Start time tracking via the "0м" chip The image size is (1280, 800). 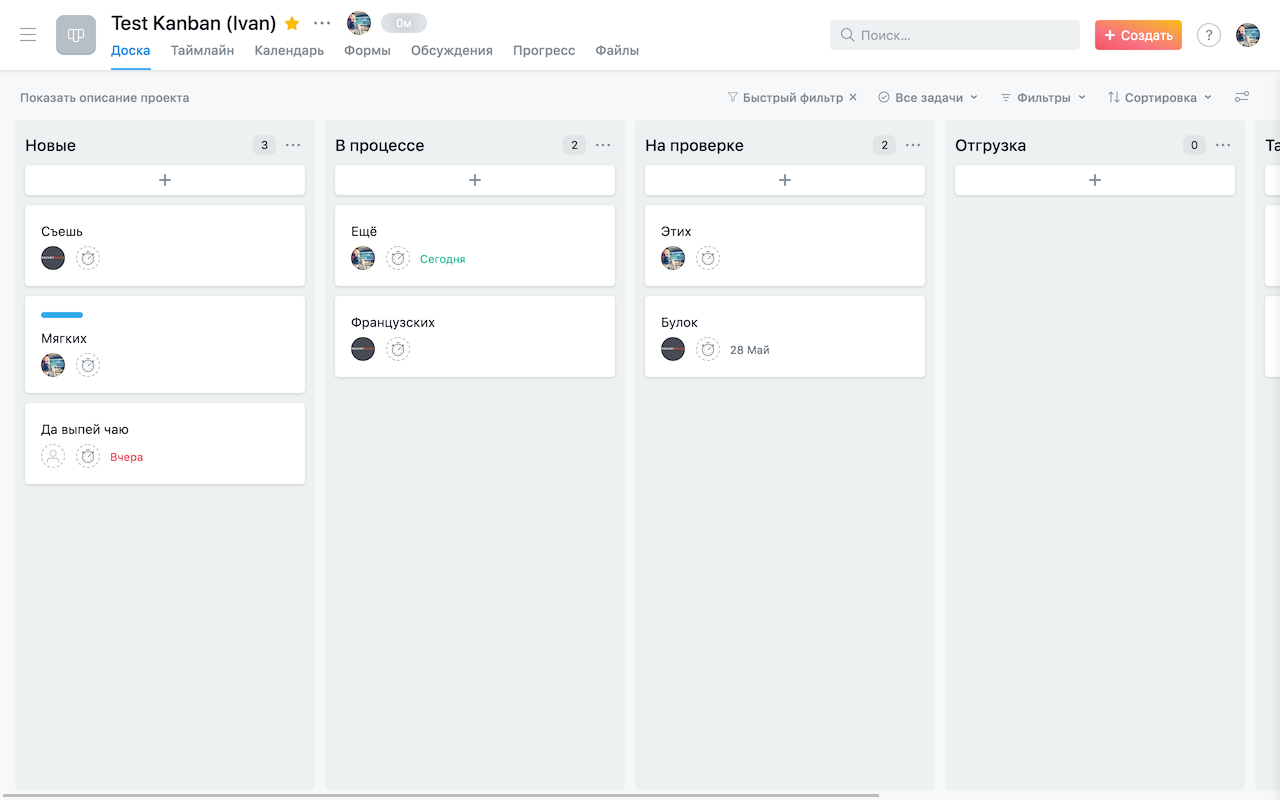click(x=403, y=22)
